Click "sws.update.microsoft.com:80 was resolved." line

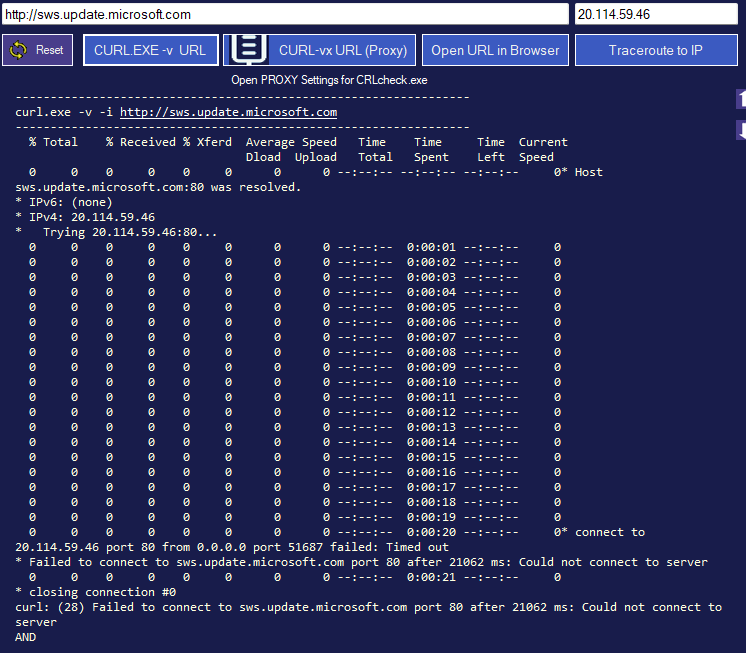pos(158,187)
